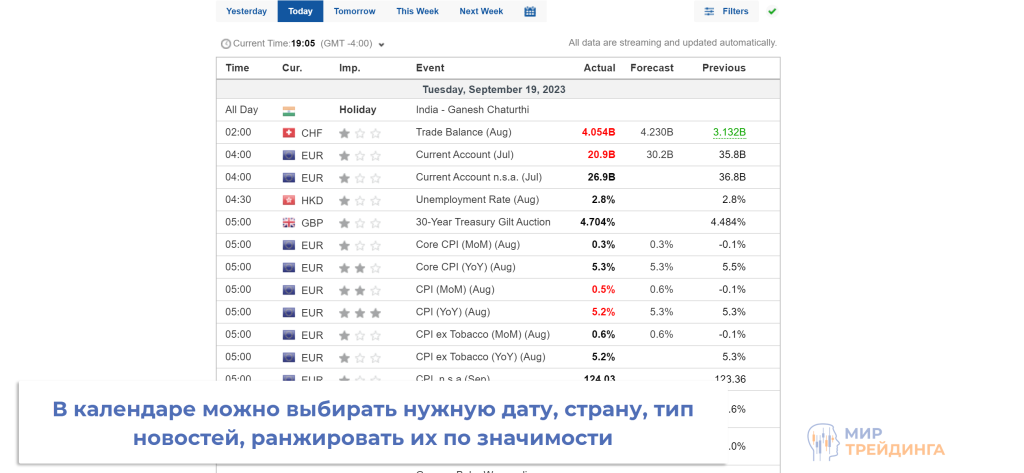Click the clock icon beside Current Time

coord(225,44)
